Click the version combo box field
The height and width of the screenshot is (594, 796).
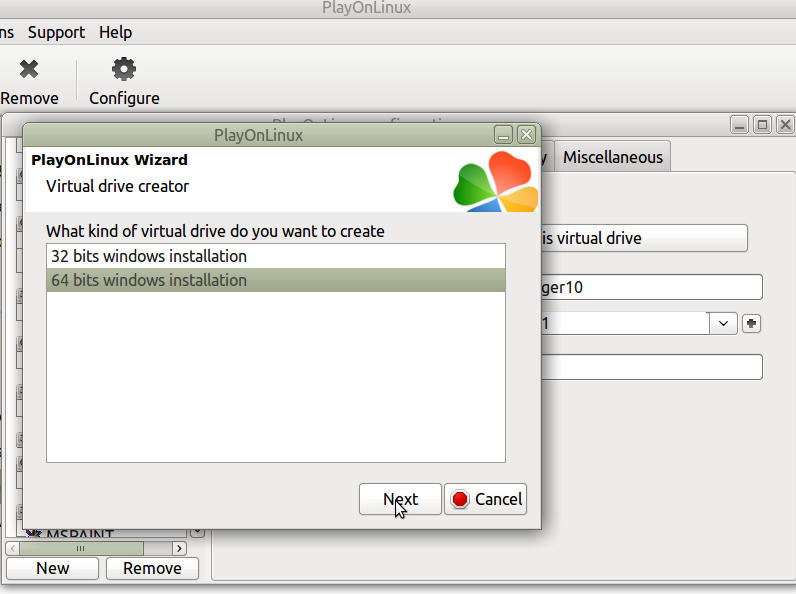[625, 323]
